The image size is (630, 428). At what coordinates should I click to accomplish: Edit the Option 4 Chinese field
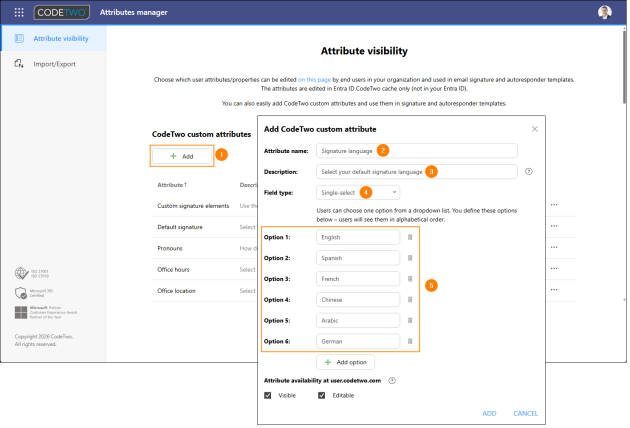(x=358, y=300)
